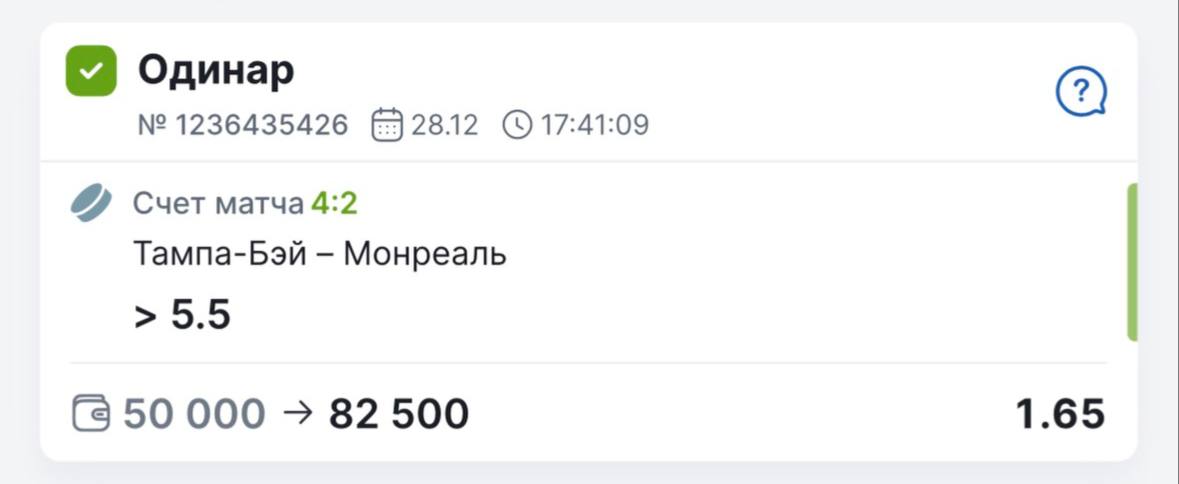This screenshot has width=1179, height=484.
Task: Click the calendar icon beside the date
Action: coord(386,125)
